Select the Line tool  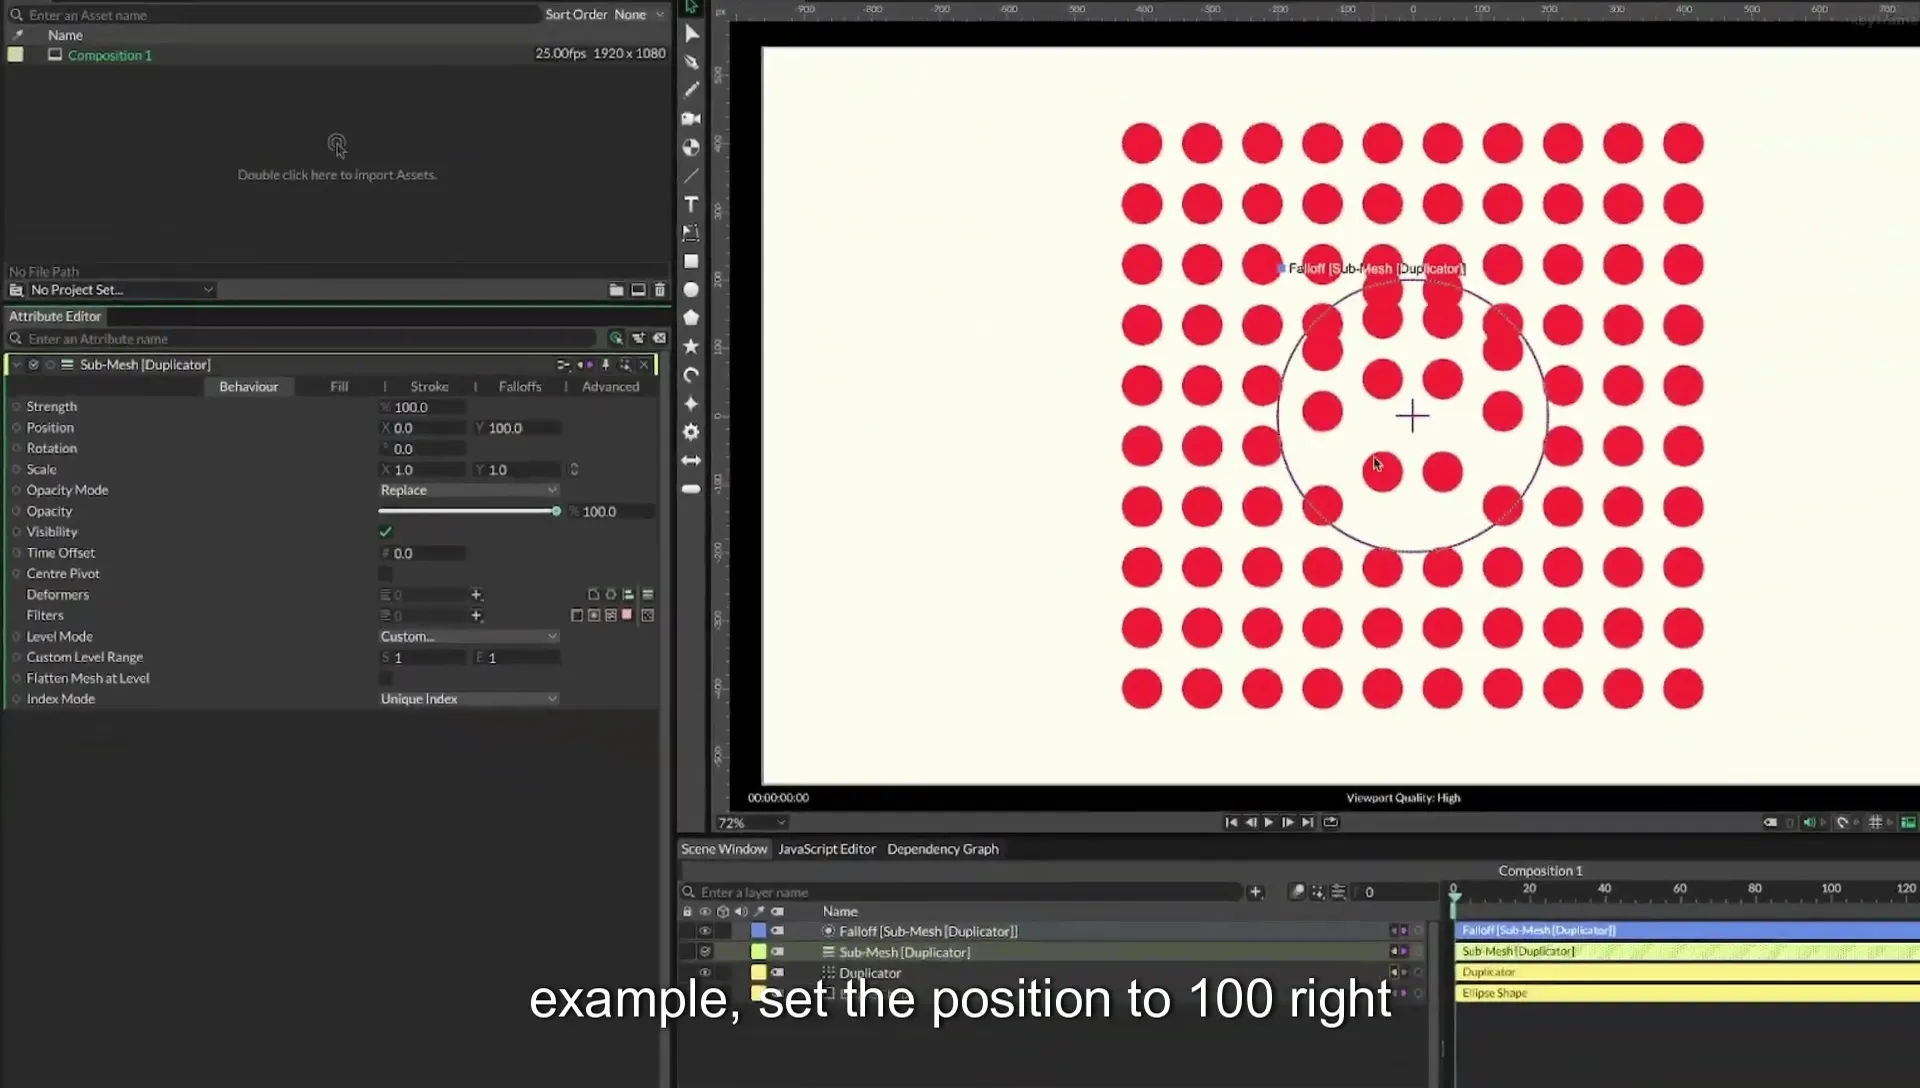tap(691, 176)
